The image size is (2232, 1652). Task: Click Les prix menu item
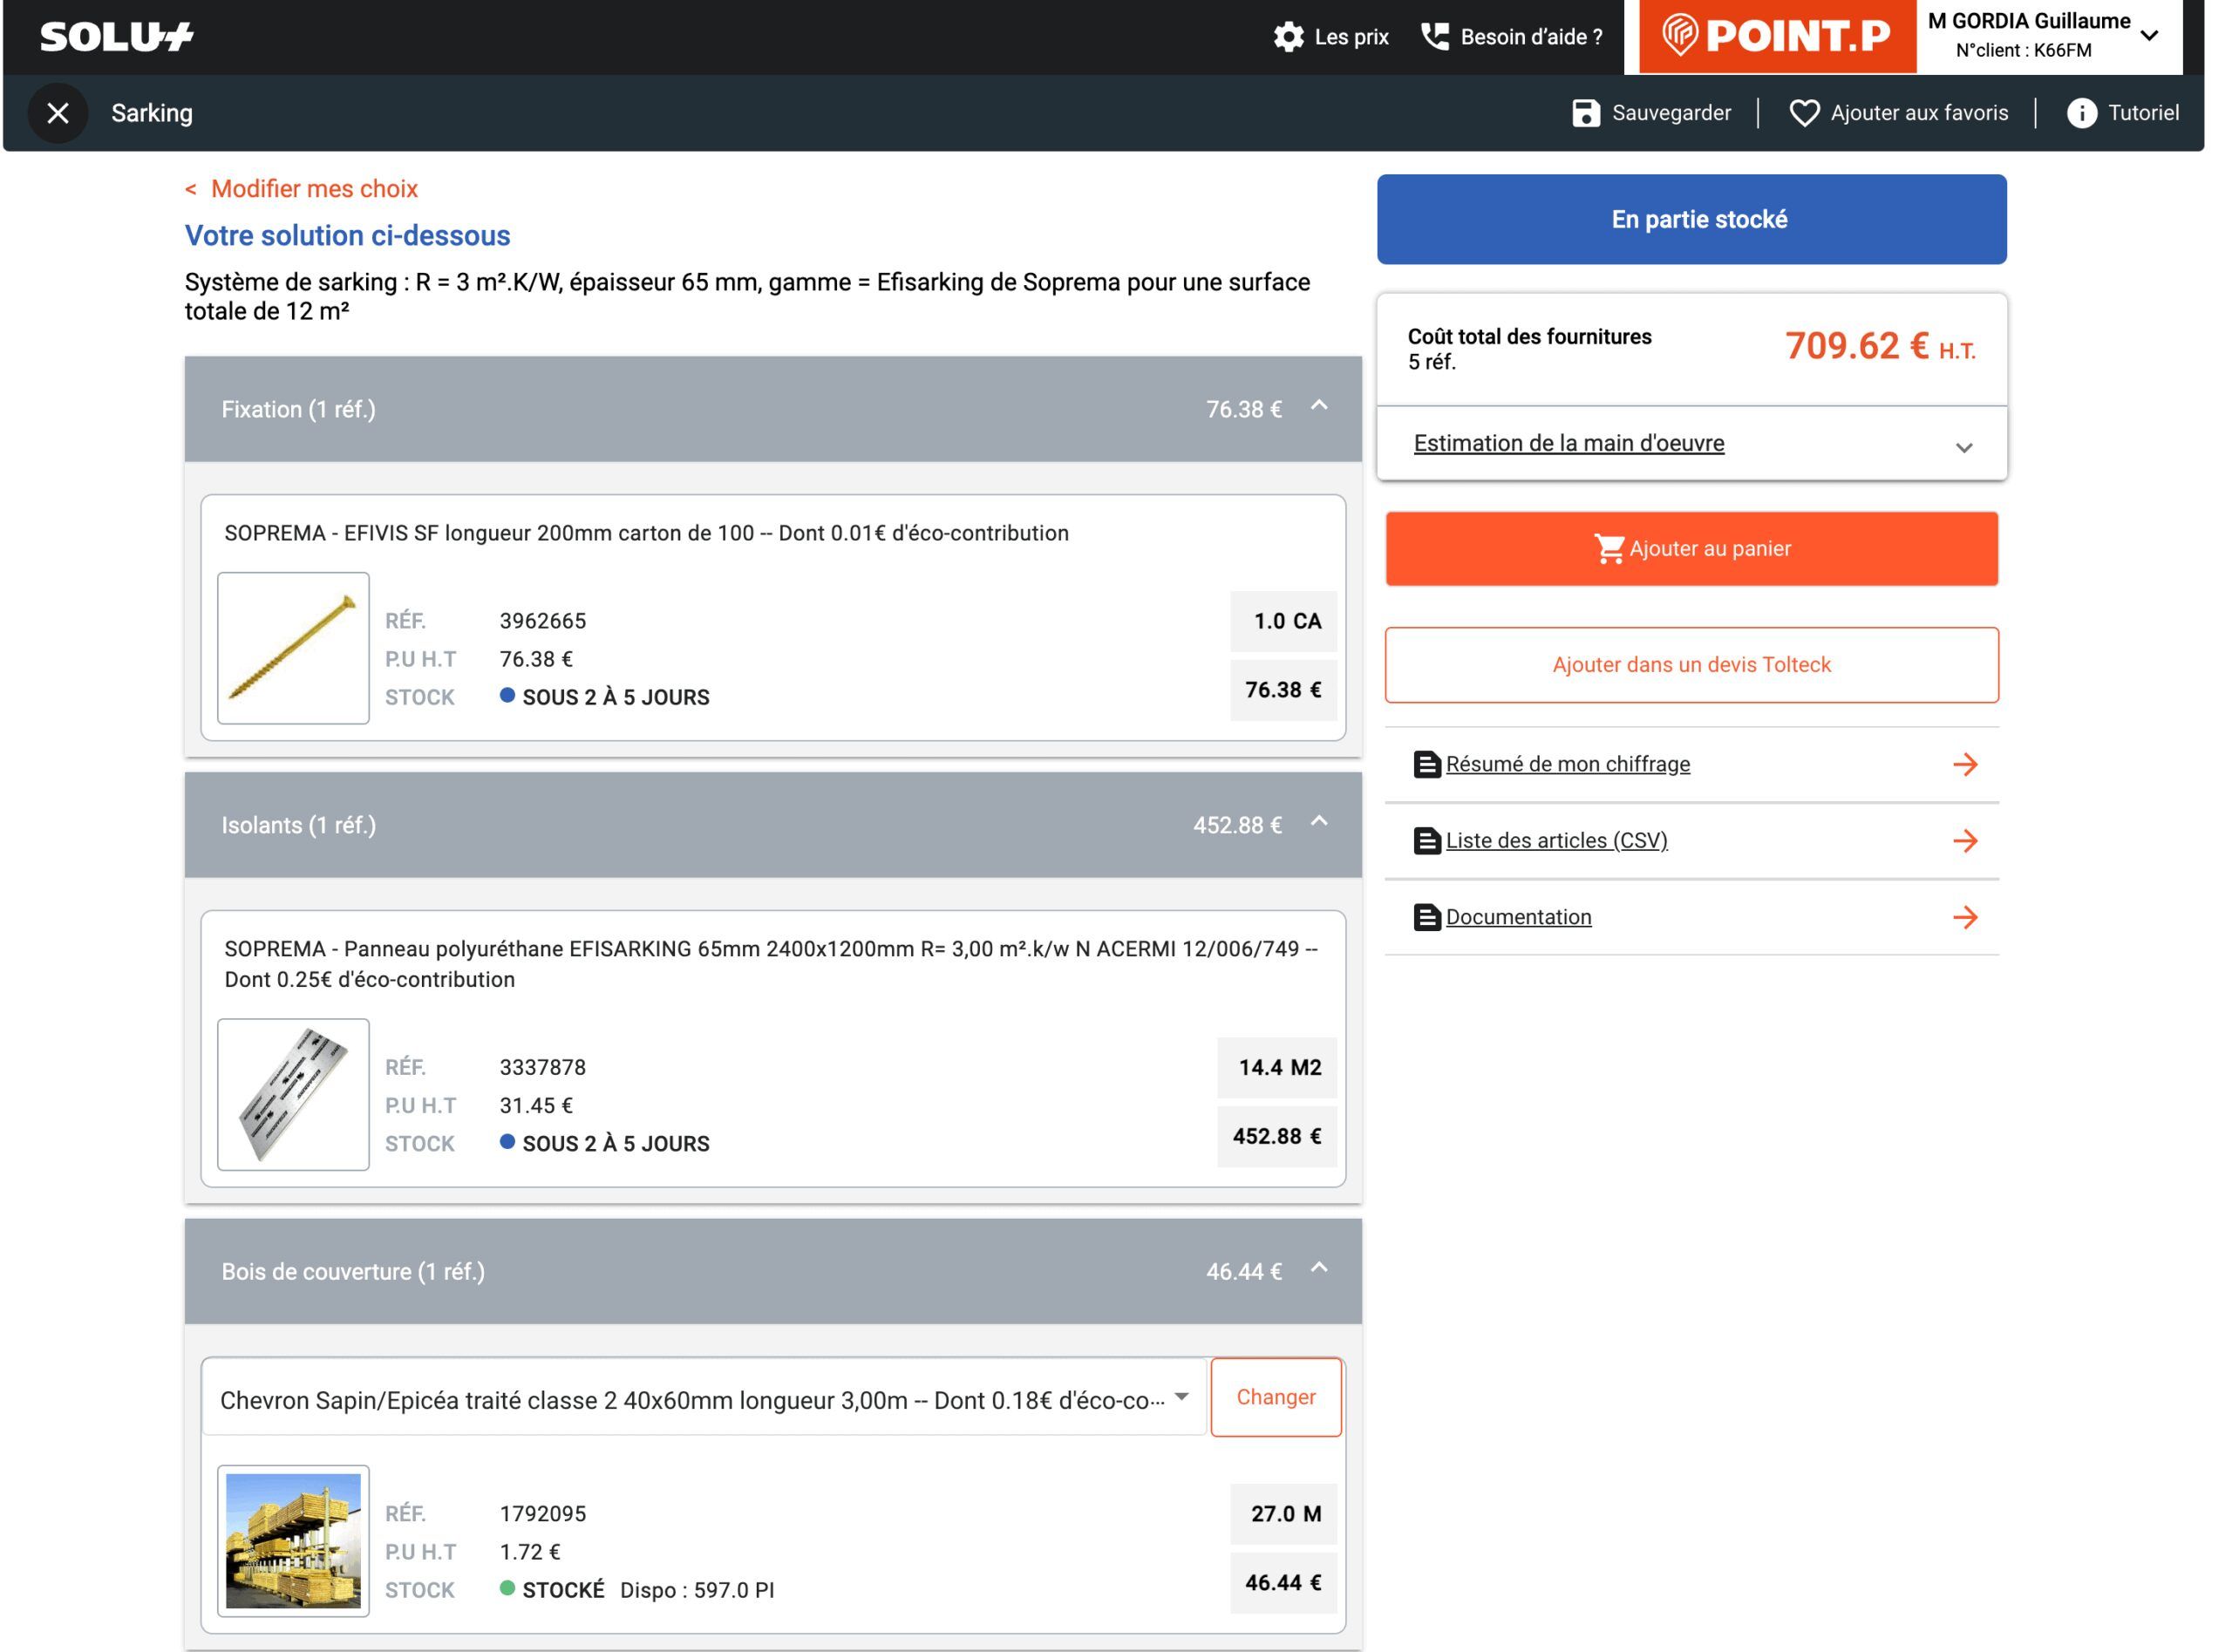coord(1351,37)
